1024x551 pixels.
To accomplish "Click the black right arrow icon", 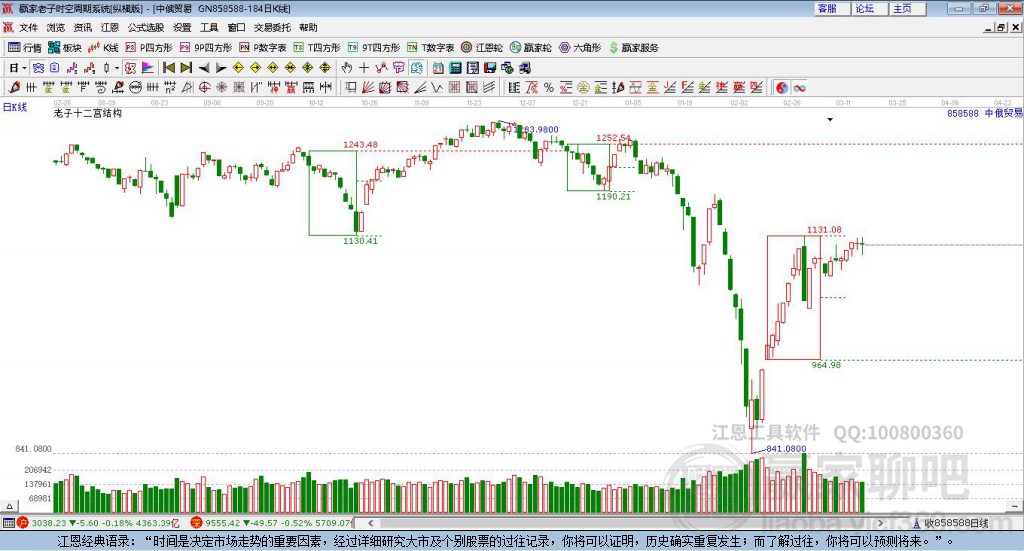I will click(x=221, y=67).
